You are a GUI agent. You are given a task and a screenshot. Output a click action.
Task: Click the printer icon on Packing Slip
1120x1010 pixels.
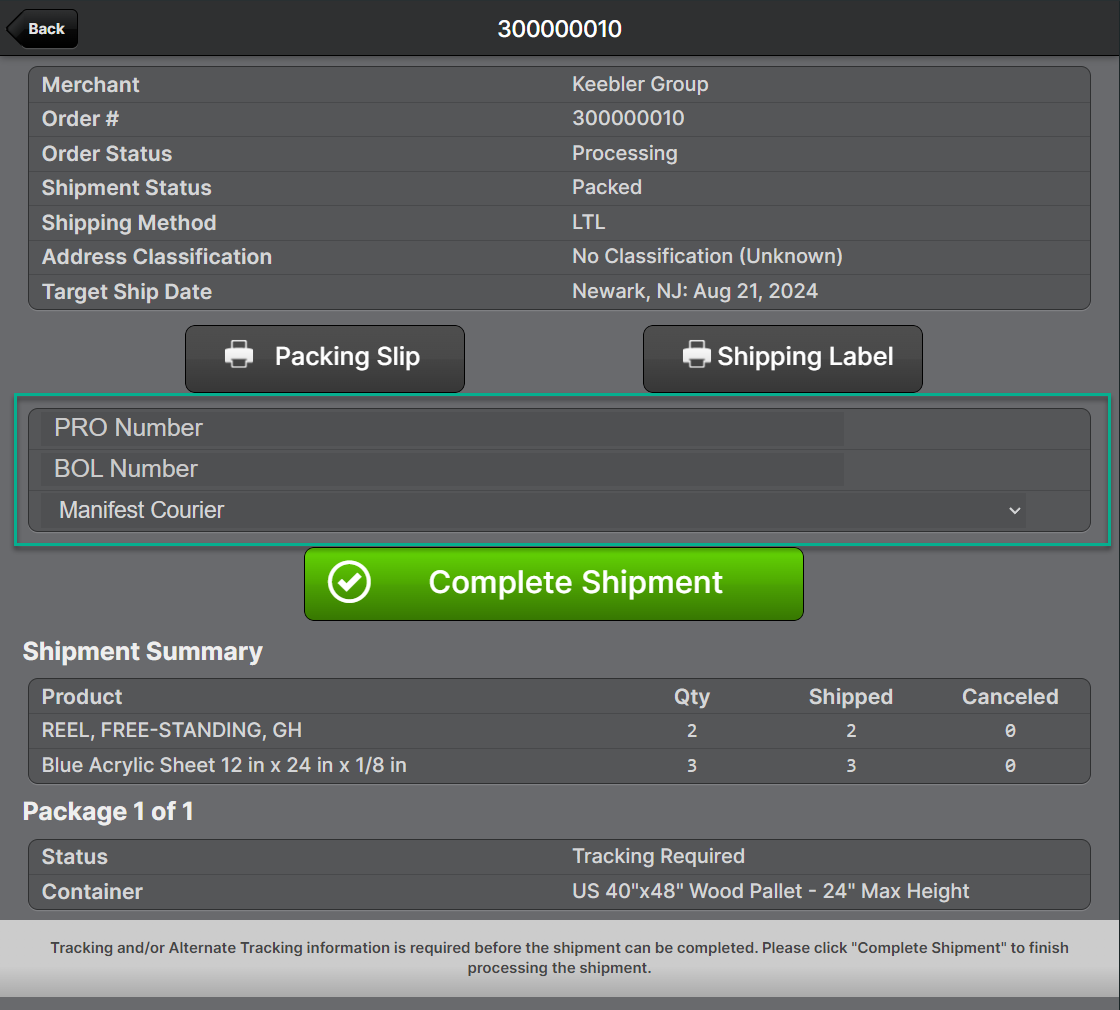(239, 356)
